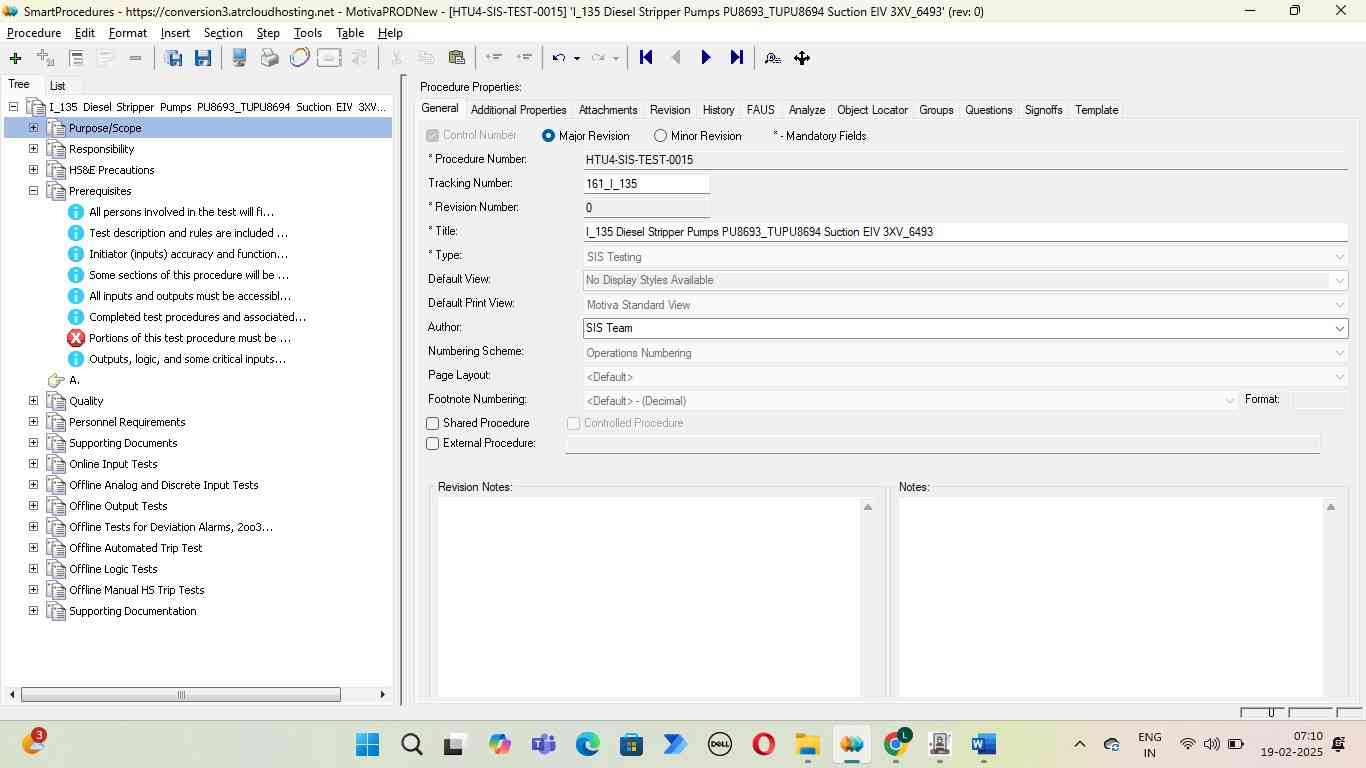Click the four-way move arrows icon

coord(802,58)
